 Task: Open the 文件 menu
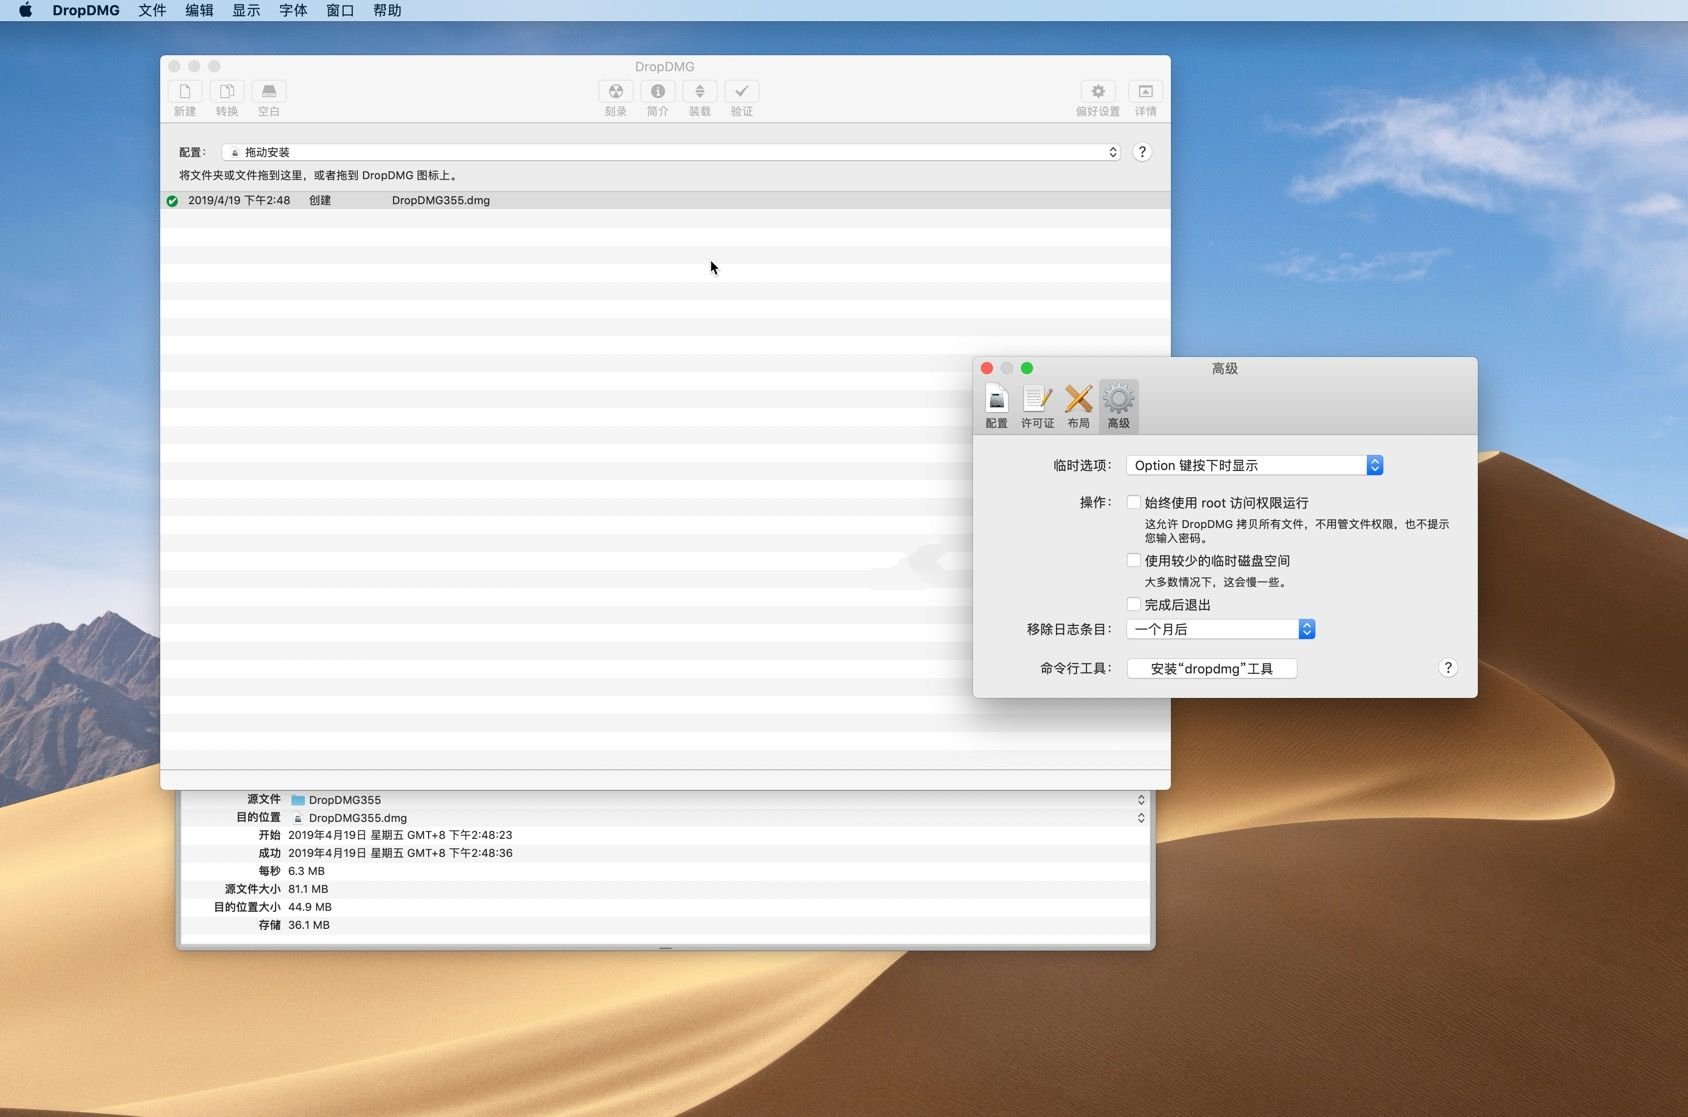tap(152, 10)
